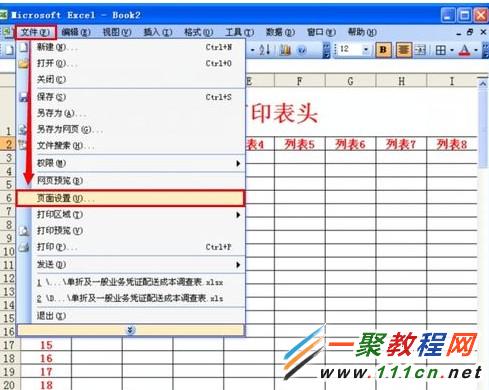Expand full File menu with bottom chevron
489x390 pixels.
click(130, 330)
